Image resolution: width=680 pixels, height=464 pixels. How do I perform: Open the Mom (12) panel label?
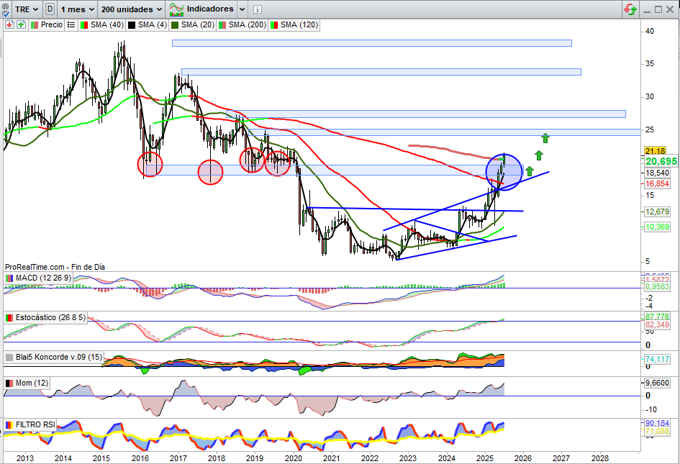pyautogui.click(x=32, y=383)
